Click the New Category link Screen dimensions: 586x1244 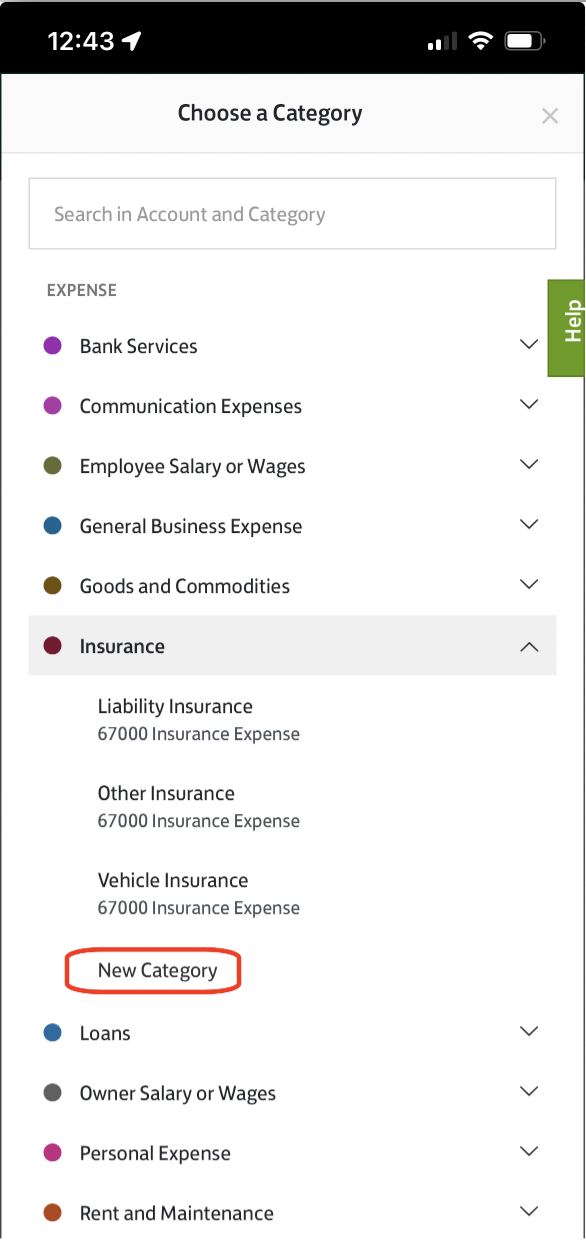[157, 970]
